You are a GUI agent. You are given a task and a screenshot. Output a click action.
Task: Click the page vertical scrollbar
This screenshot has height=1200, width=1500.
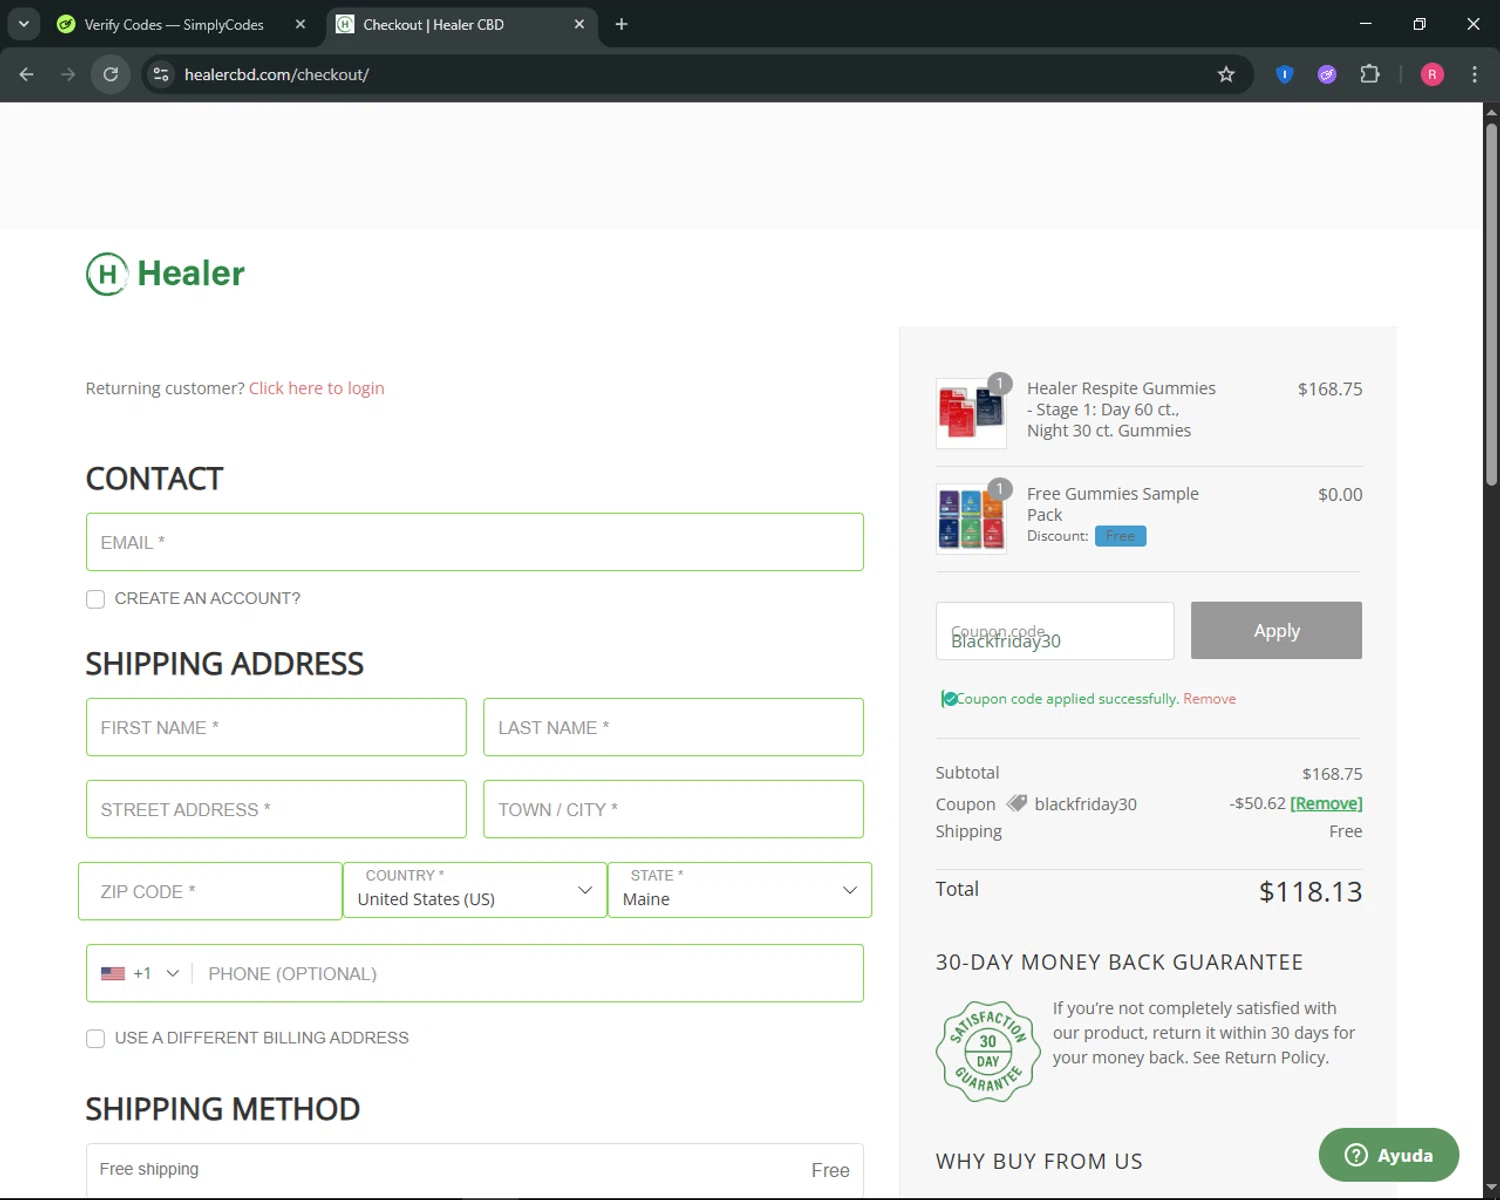pyautogui.click(x=1491, y=305)
